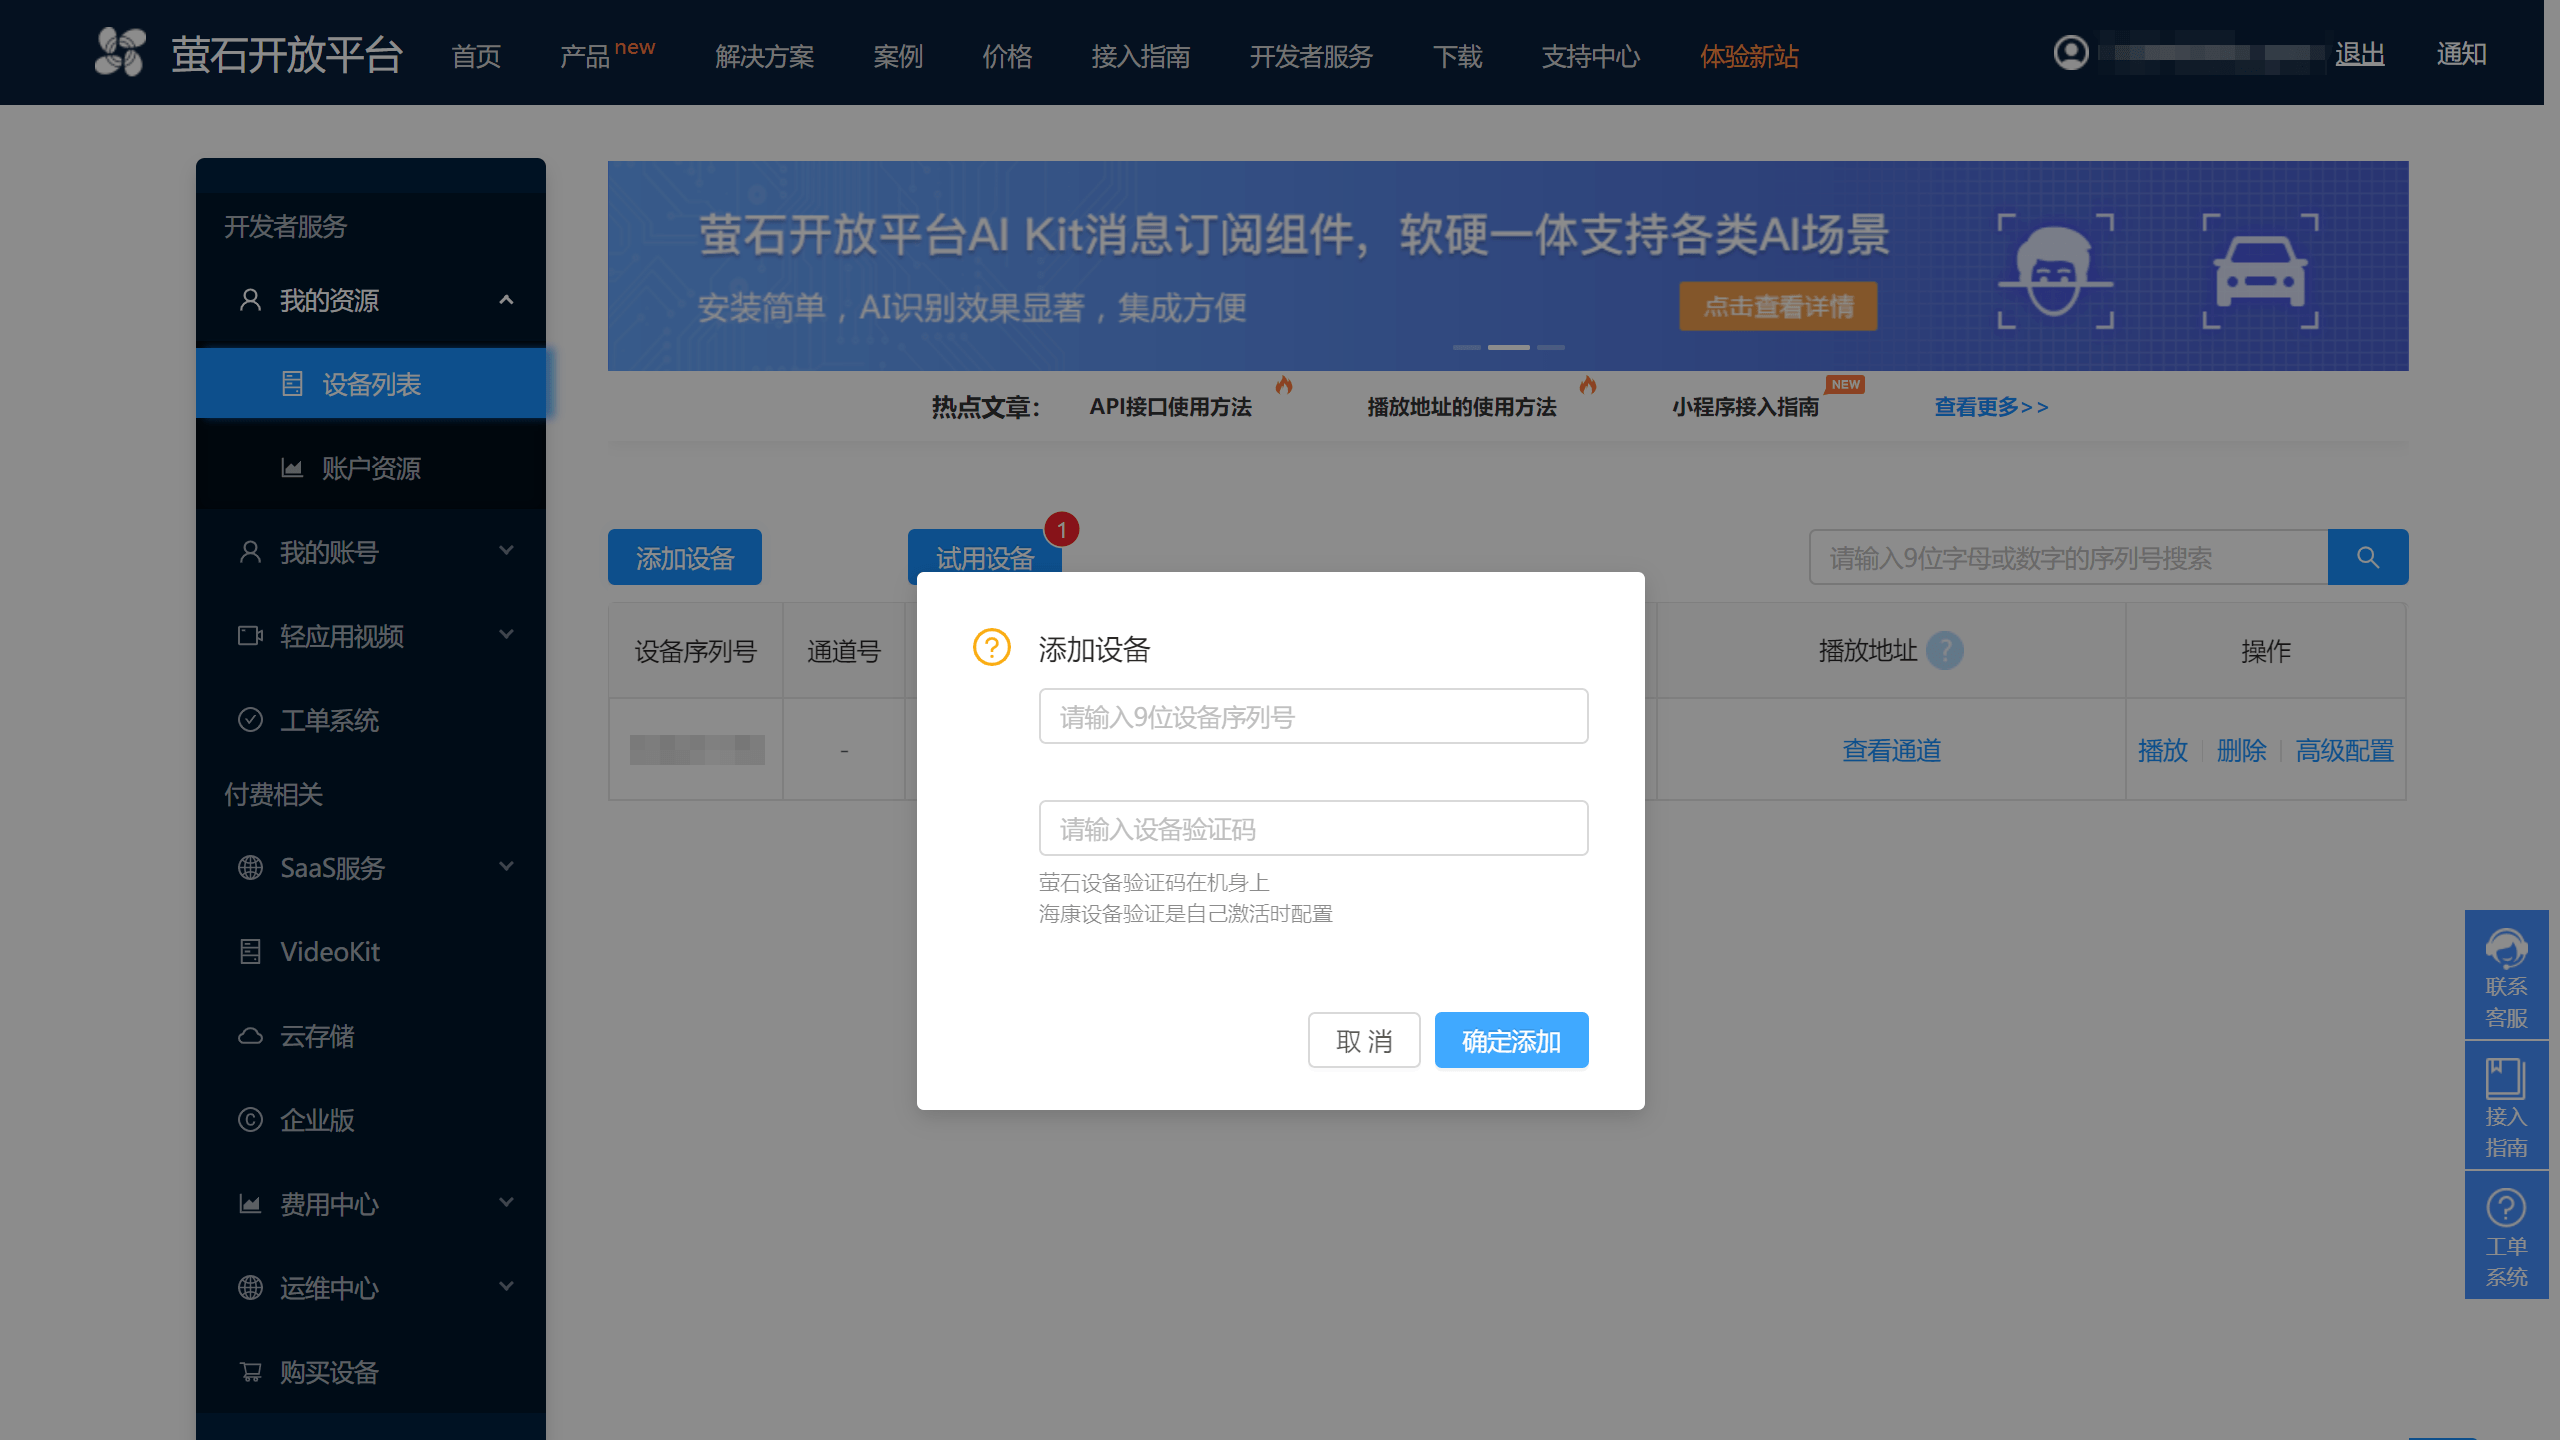This screenshot has height=1440, width=2560.
Task: Click the 购买设备 shopping cart icon
Action: [x=250, y=1371]
